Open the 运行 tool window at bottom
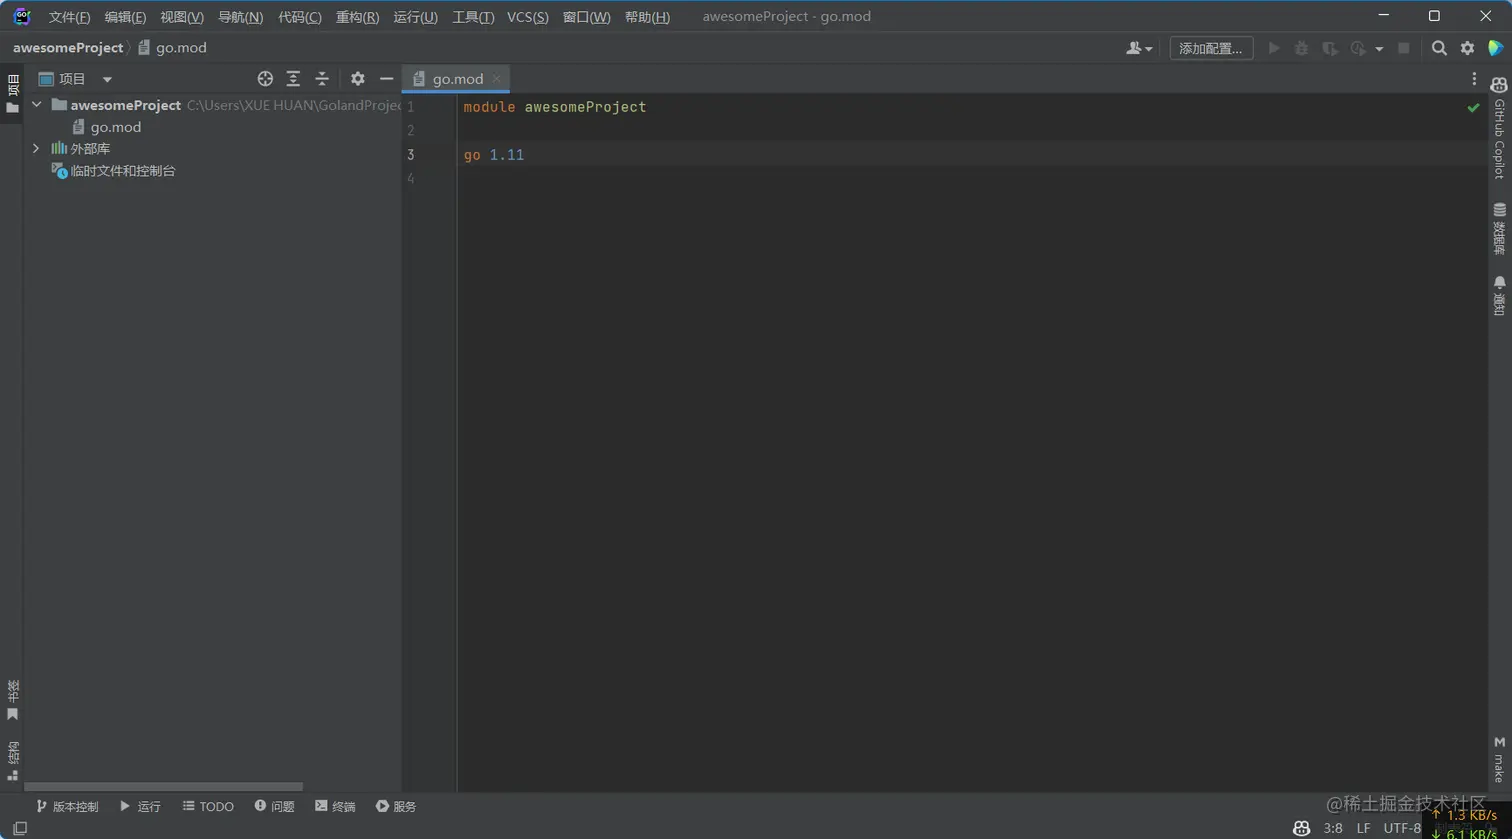The image size is (1512, 839). pyautogui.click(x=140, y=807)
